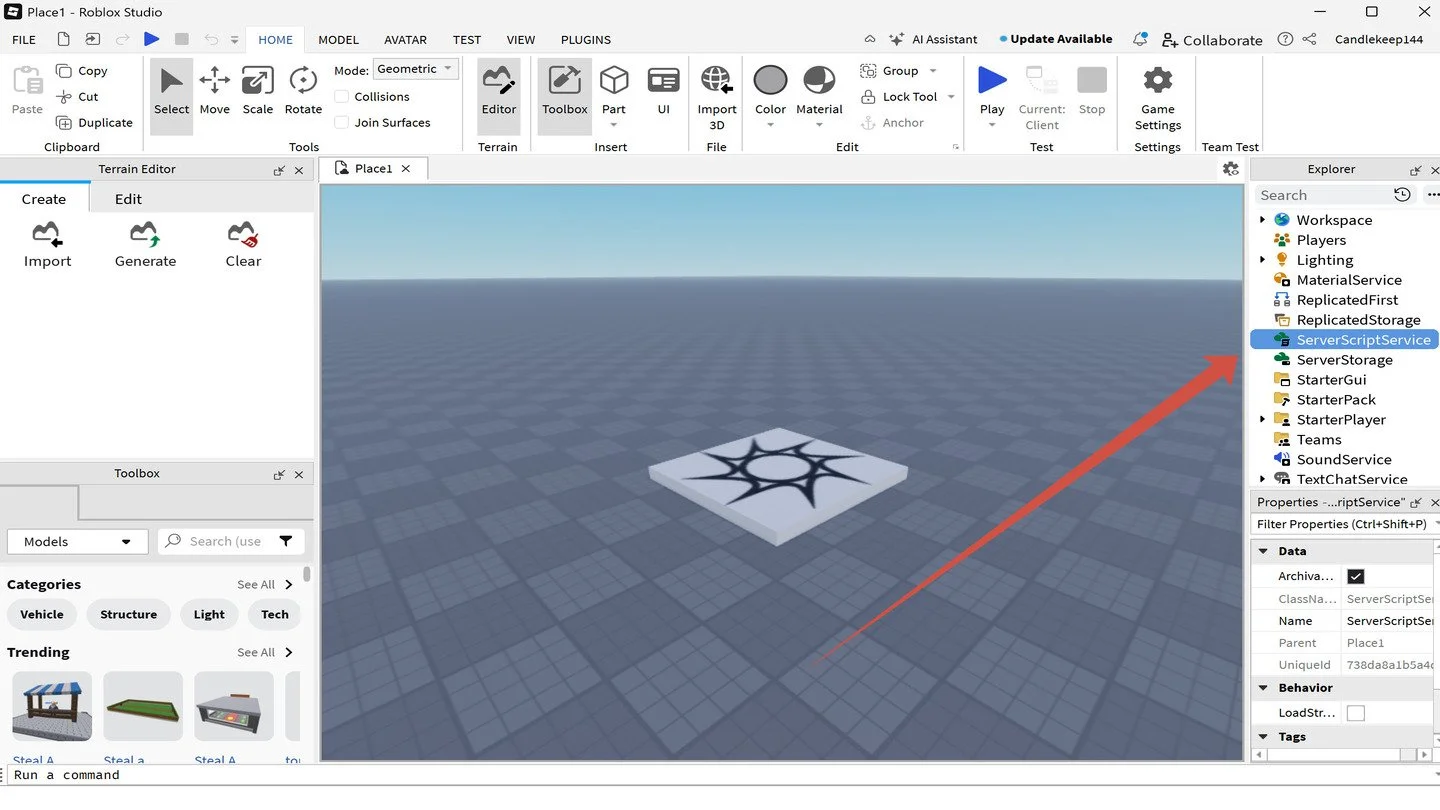Viewport: 1440px width, 810px height.
Task: Choose the Rotate tool
Action: pyautogui.click(x=303, y=91)
